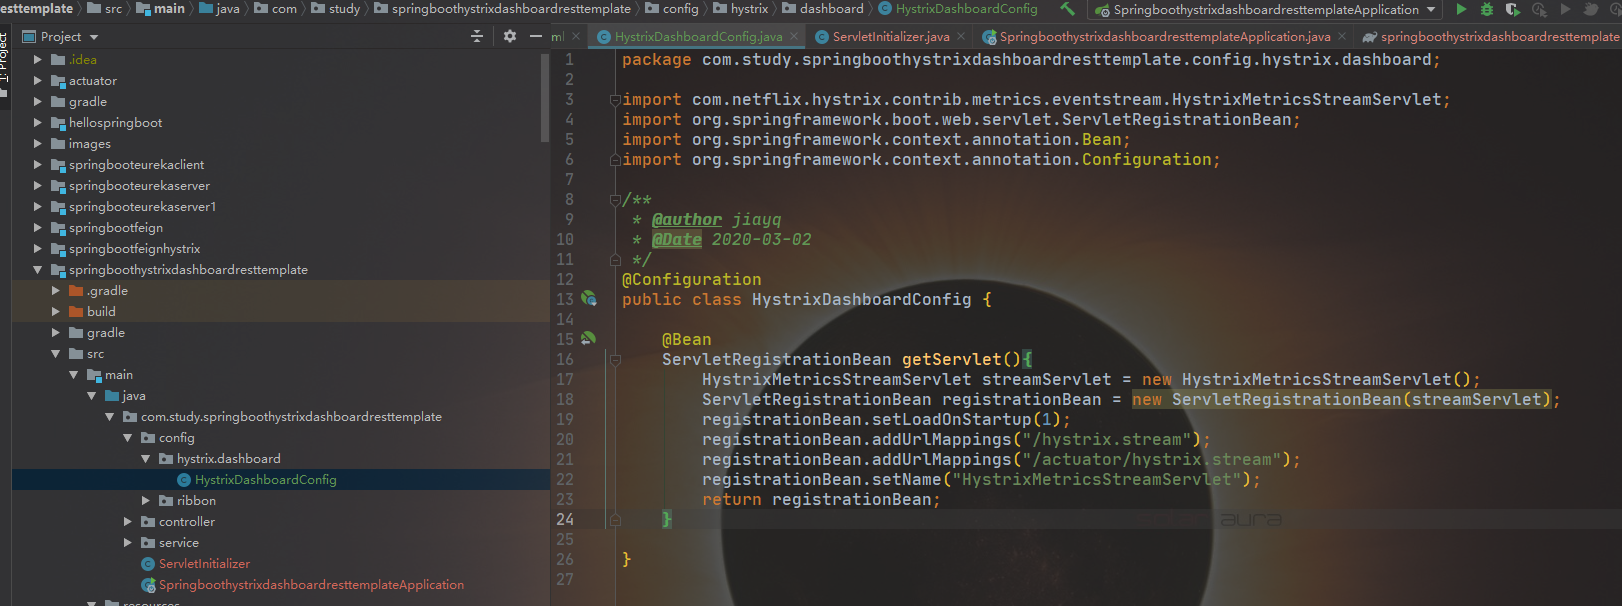Click the class gutter icon on line 13

coord(589,298)
